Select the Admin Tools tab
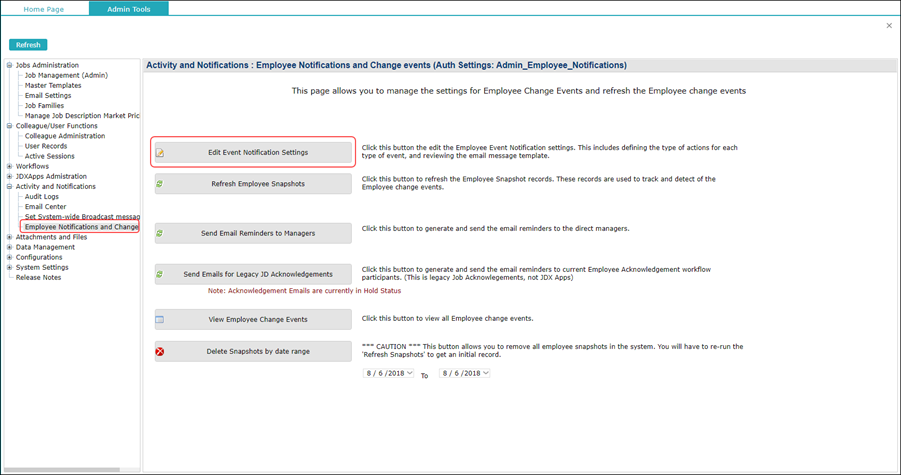Screen dimensions: 901x475 (x=128, y=9)
